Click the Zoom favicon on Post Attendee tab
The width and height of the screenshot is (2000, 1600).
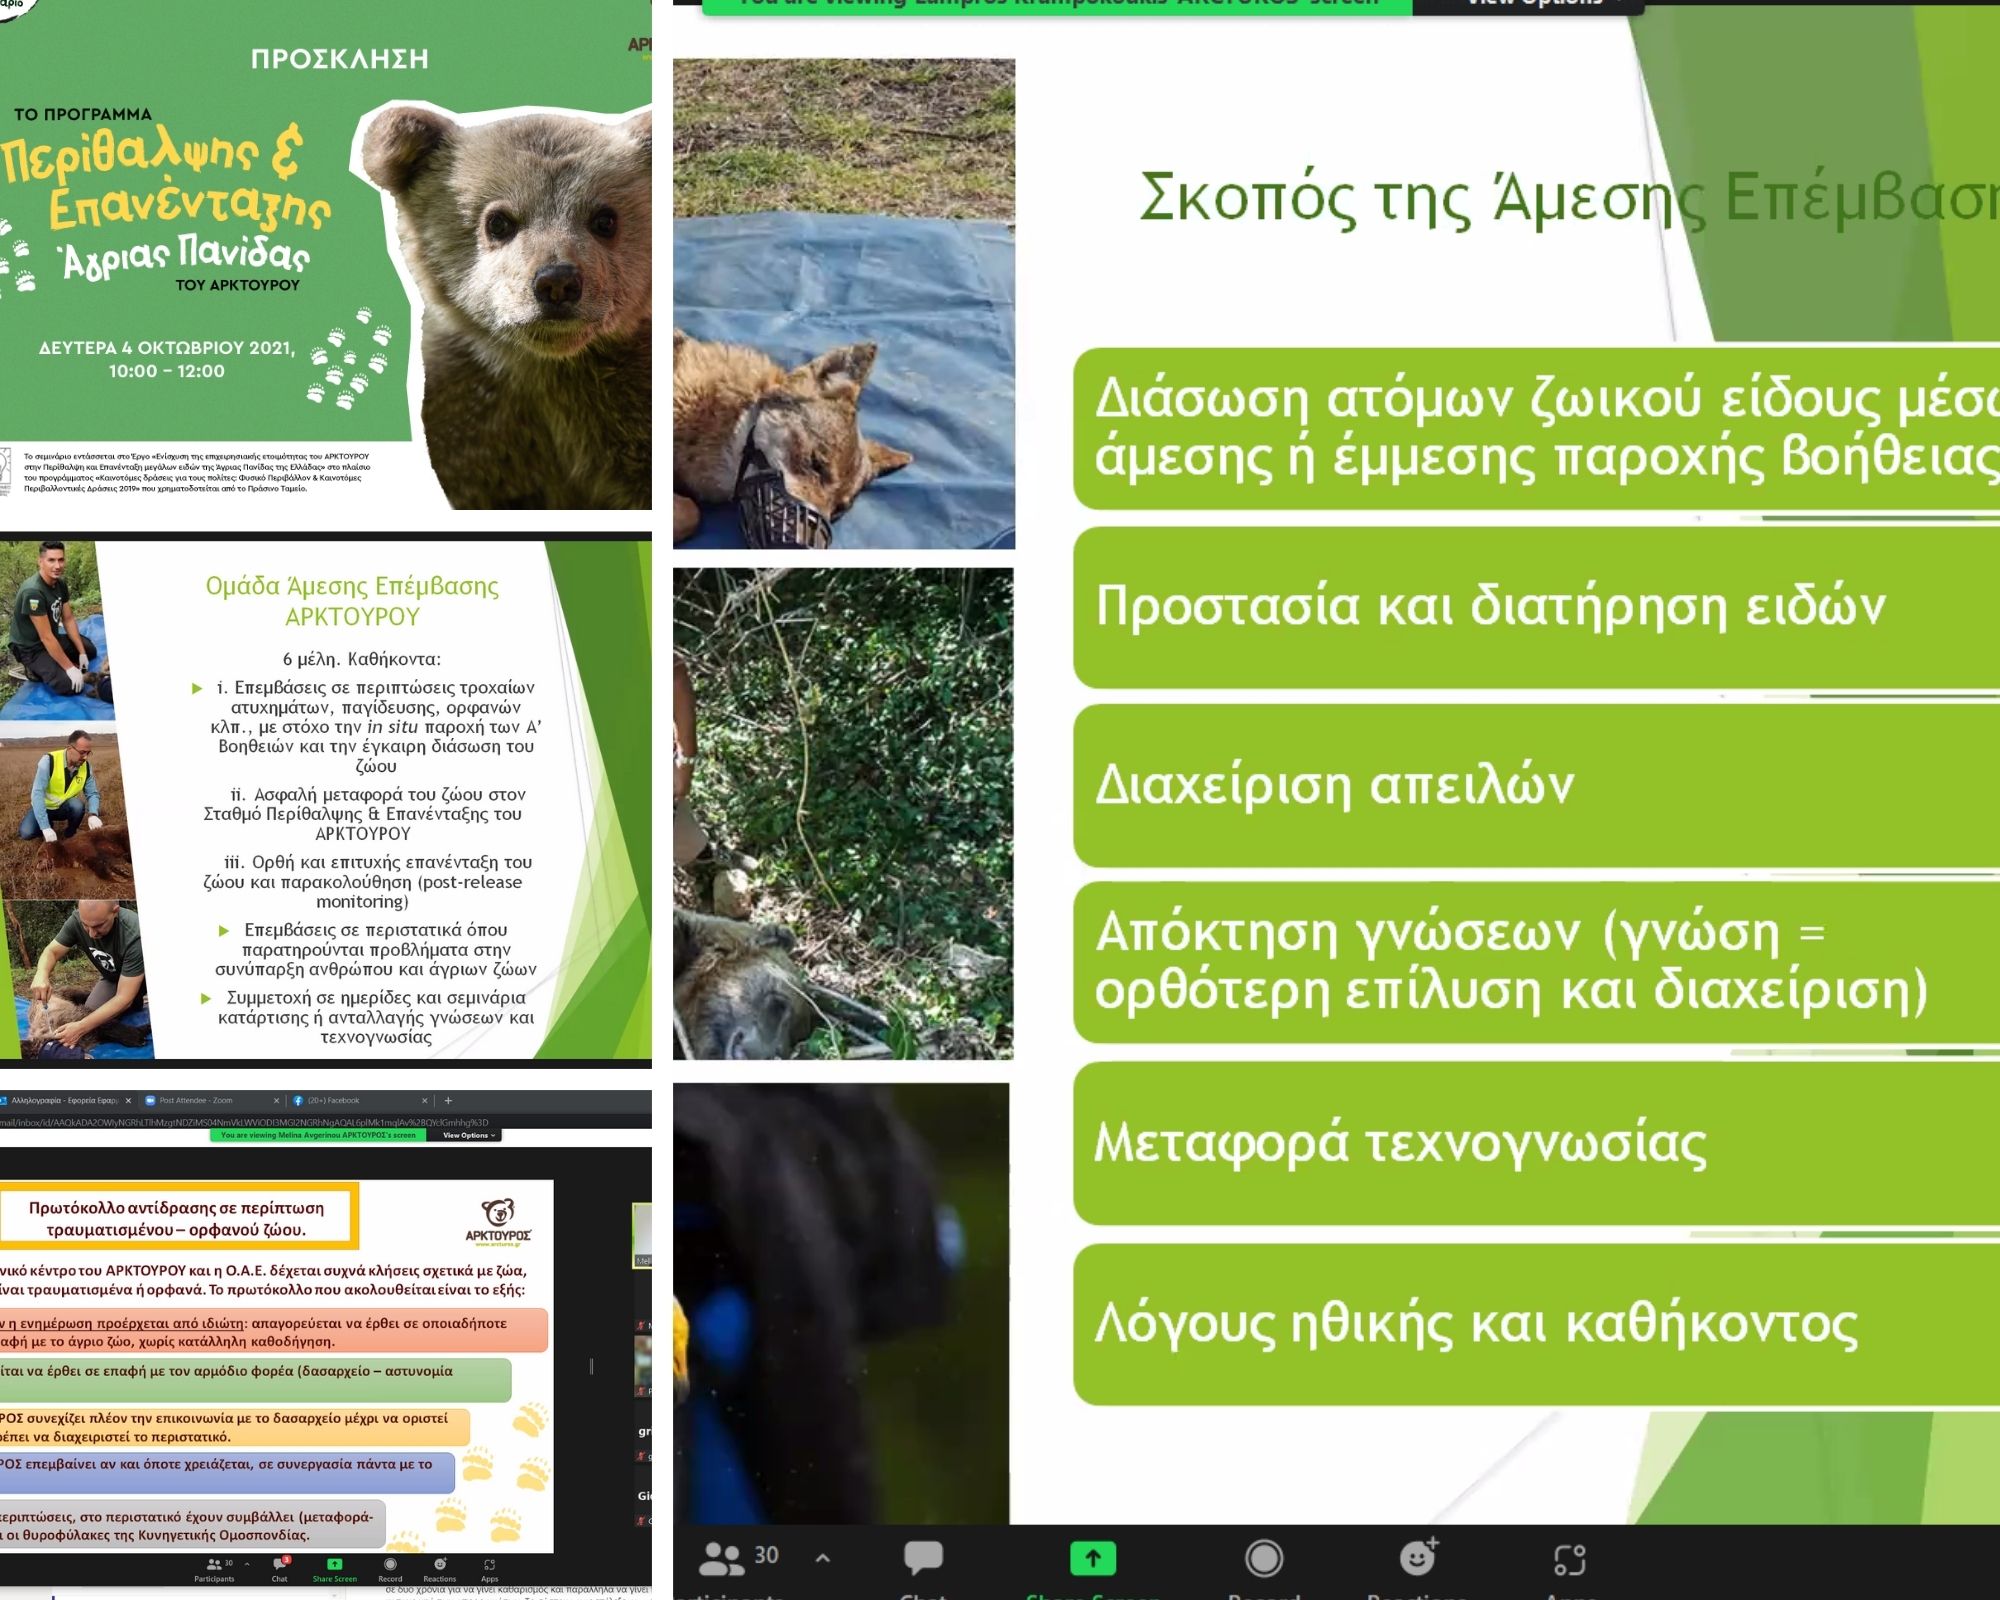pyautogui.click(x=151, y=1100)
